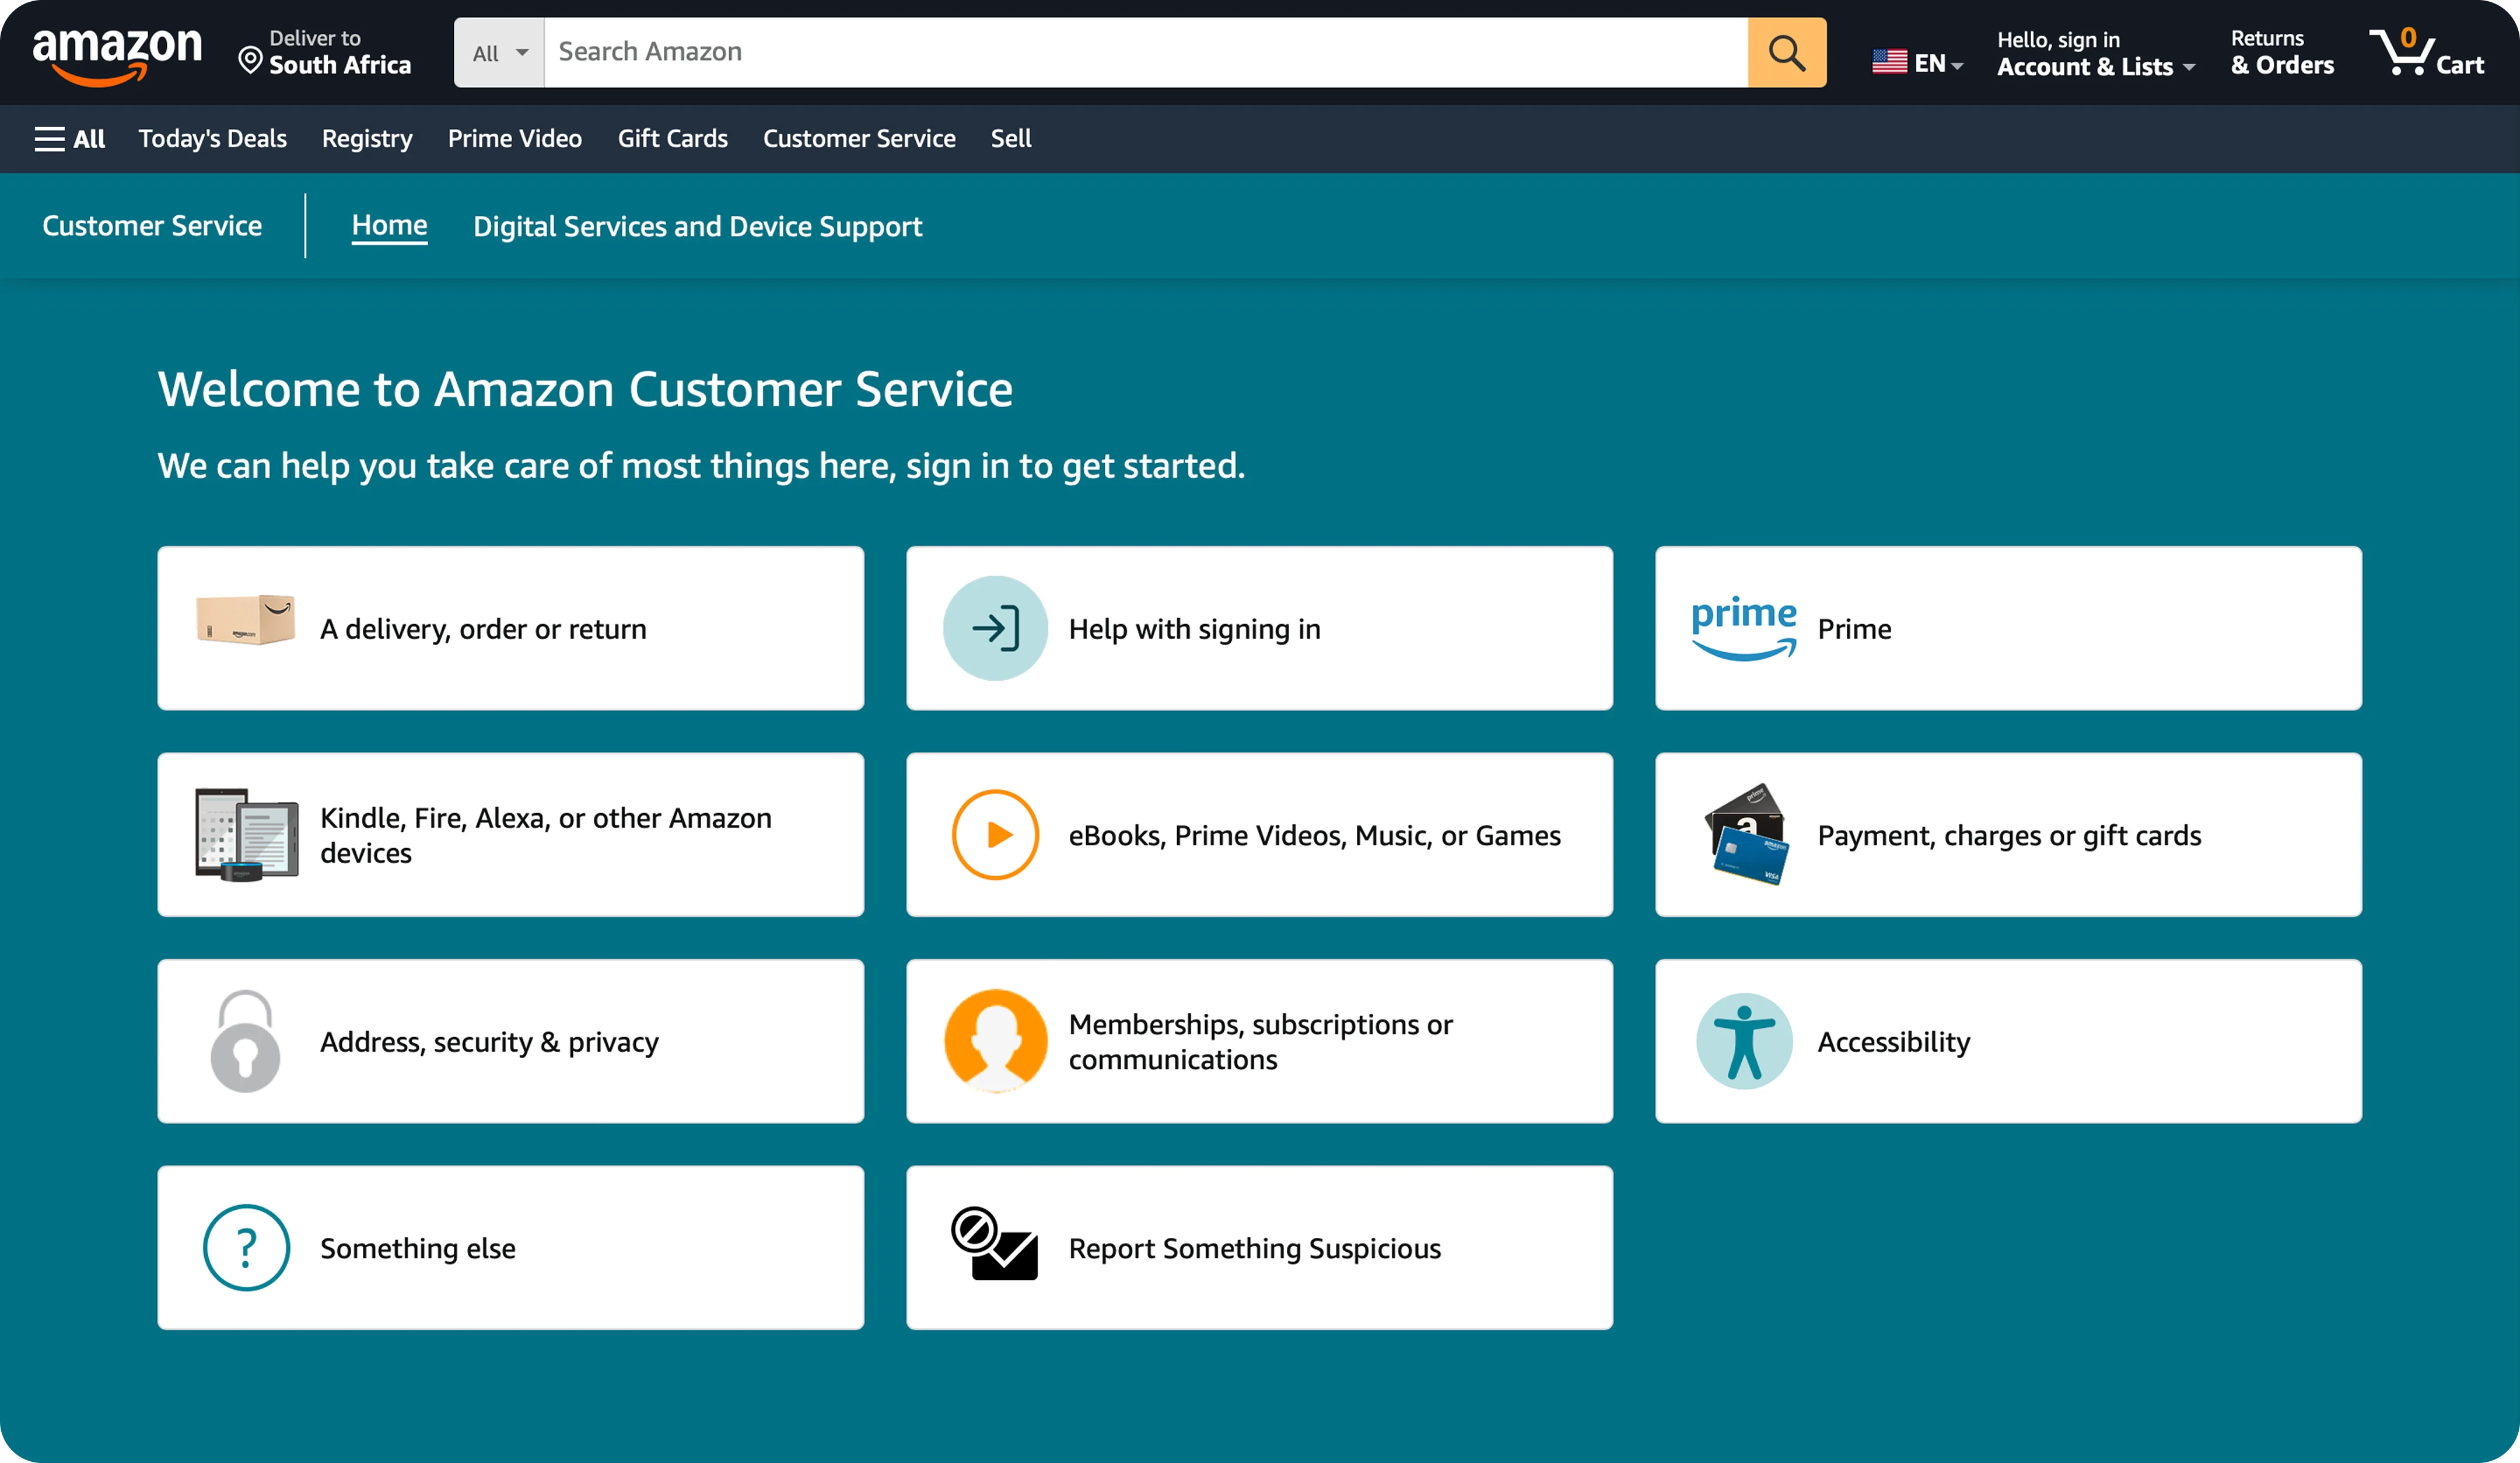Screen dimensions: 2520x1463
Task: Click the sign-in arrow icon
Action: tap(995, 628)
